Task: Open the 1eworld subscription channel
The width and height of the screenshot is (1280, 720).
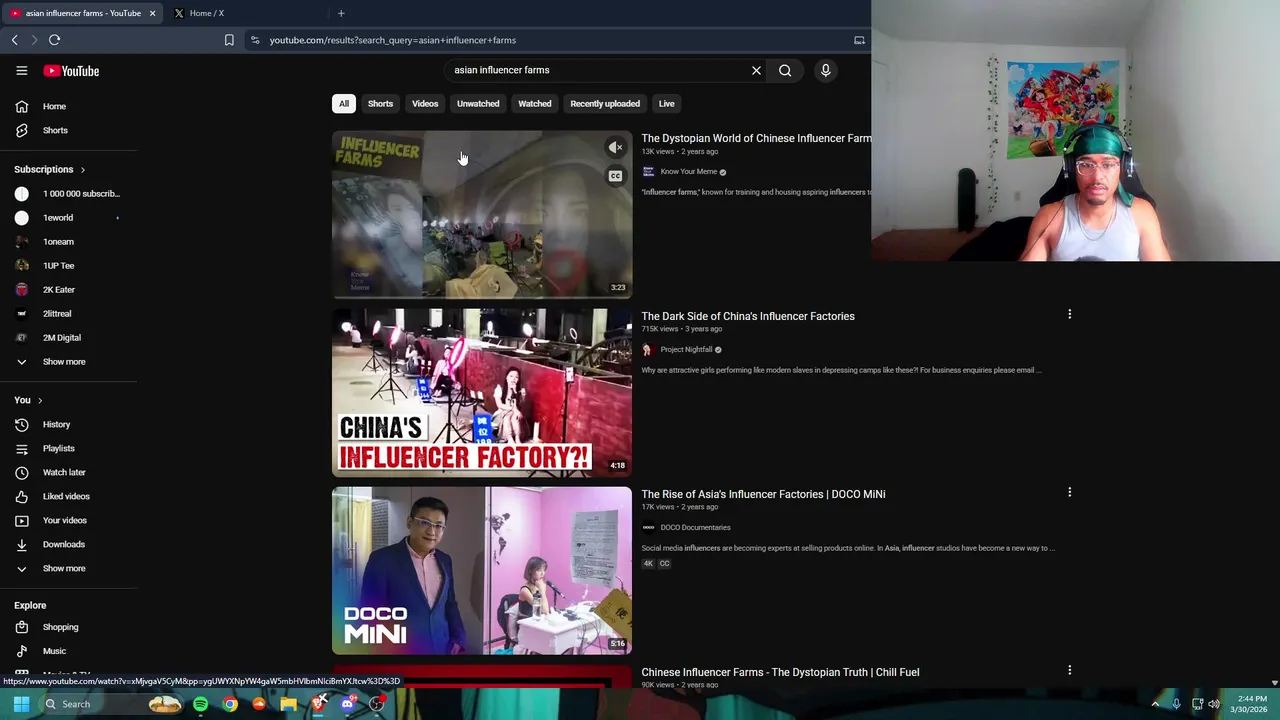Action: tap(58, 217)
